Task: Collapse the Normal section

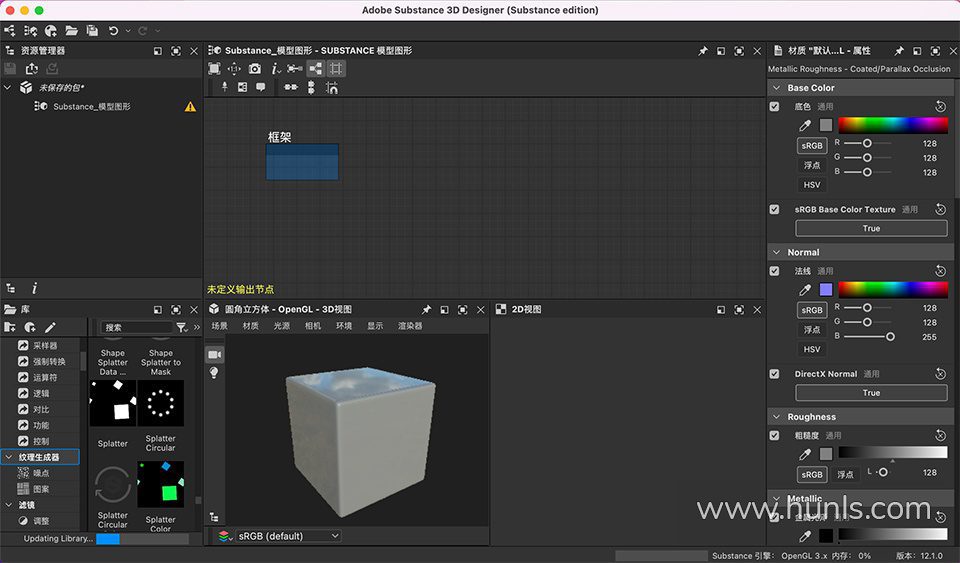Action: click(776, 252)
